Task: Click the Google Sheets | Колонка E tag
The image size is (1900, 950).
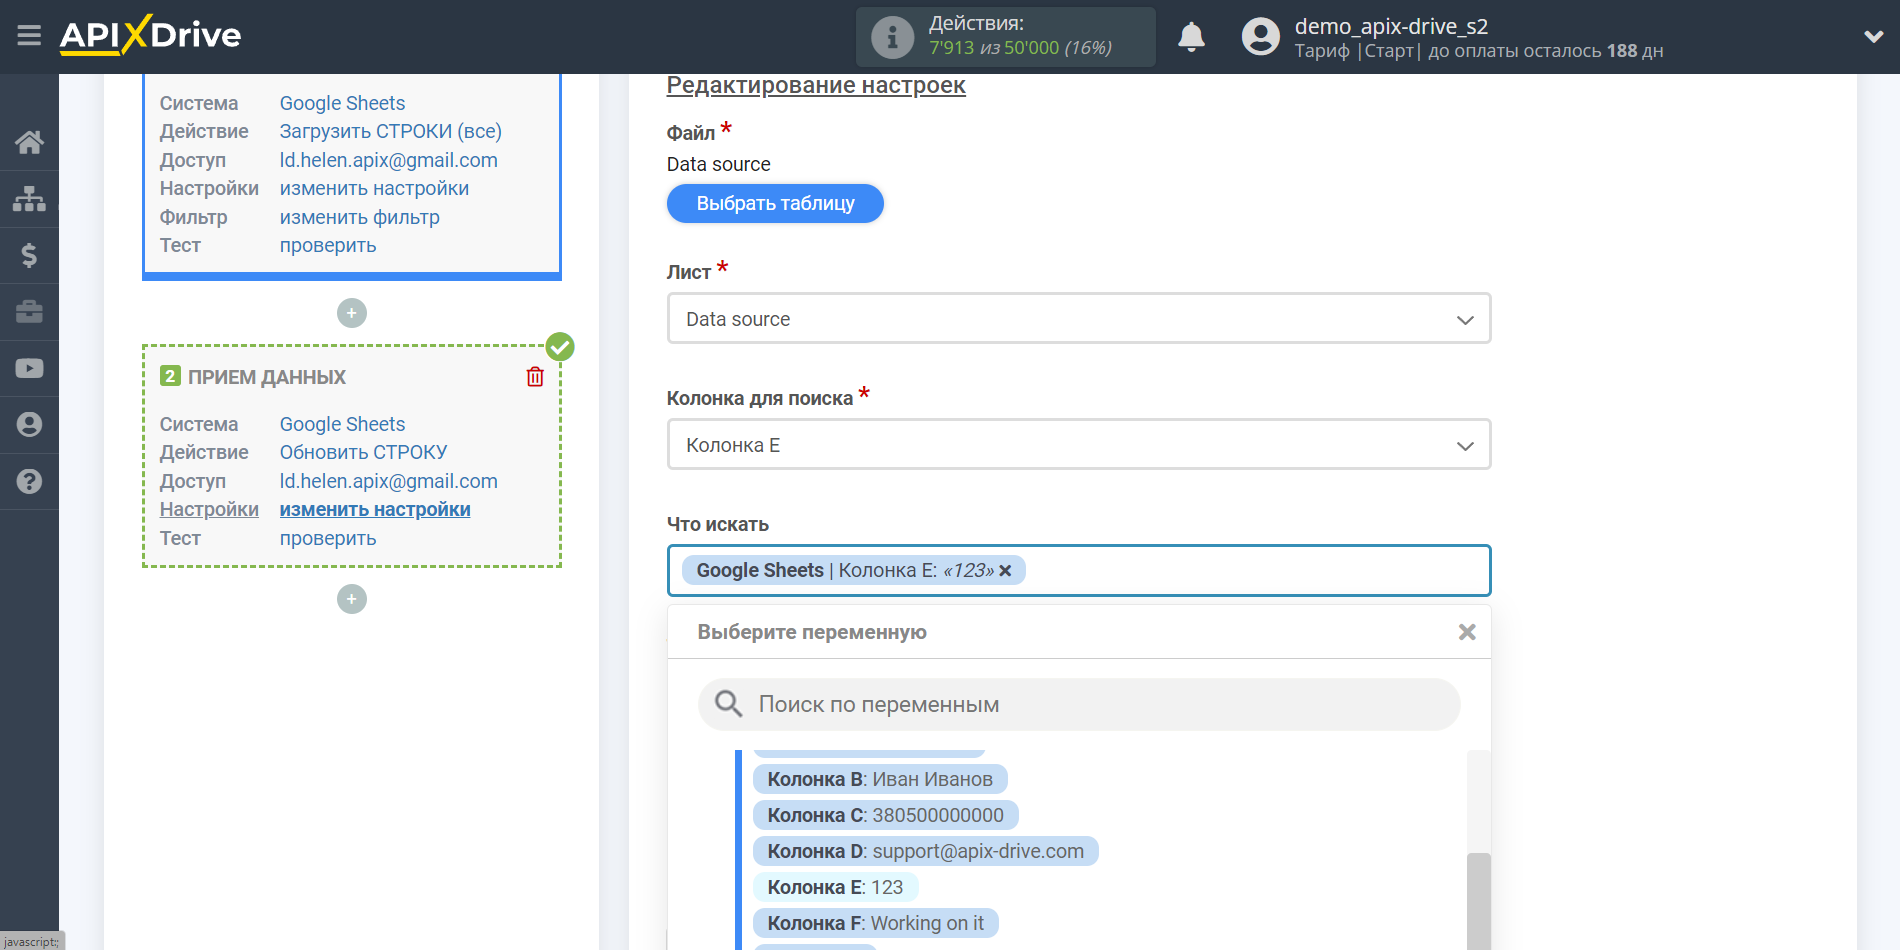Action: 853,570
